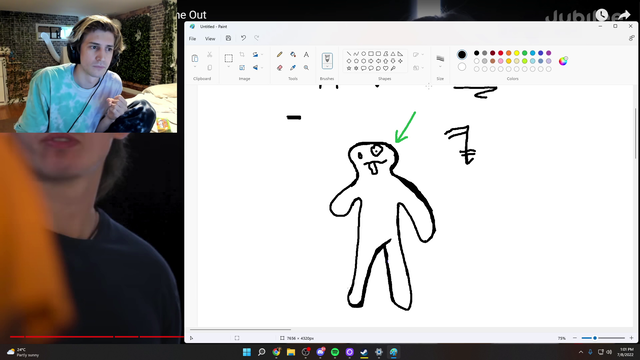Open taskbar Search

pos(262,352)
